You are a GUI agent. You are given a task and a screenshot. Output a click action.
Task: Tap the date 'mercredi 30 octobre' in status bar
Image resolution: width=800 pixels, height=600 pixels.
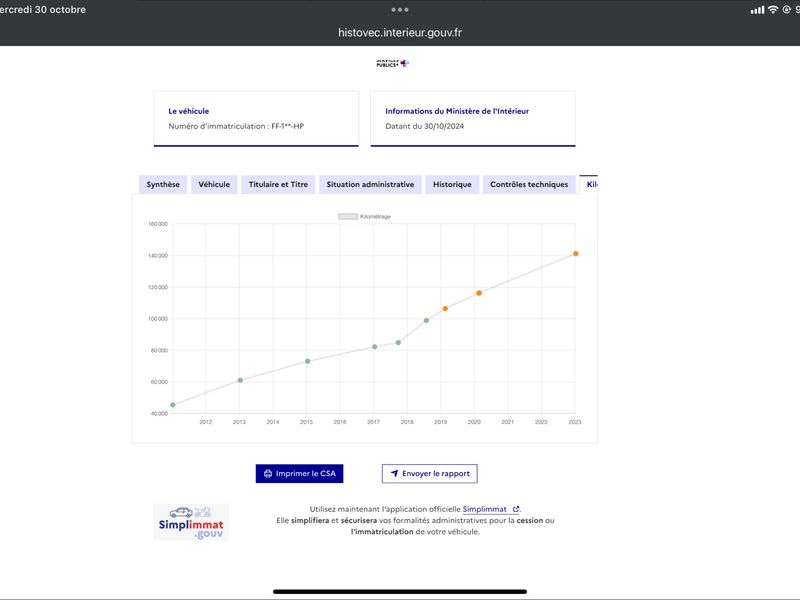43,10
